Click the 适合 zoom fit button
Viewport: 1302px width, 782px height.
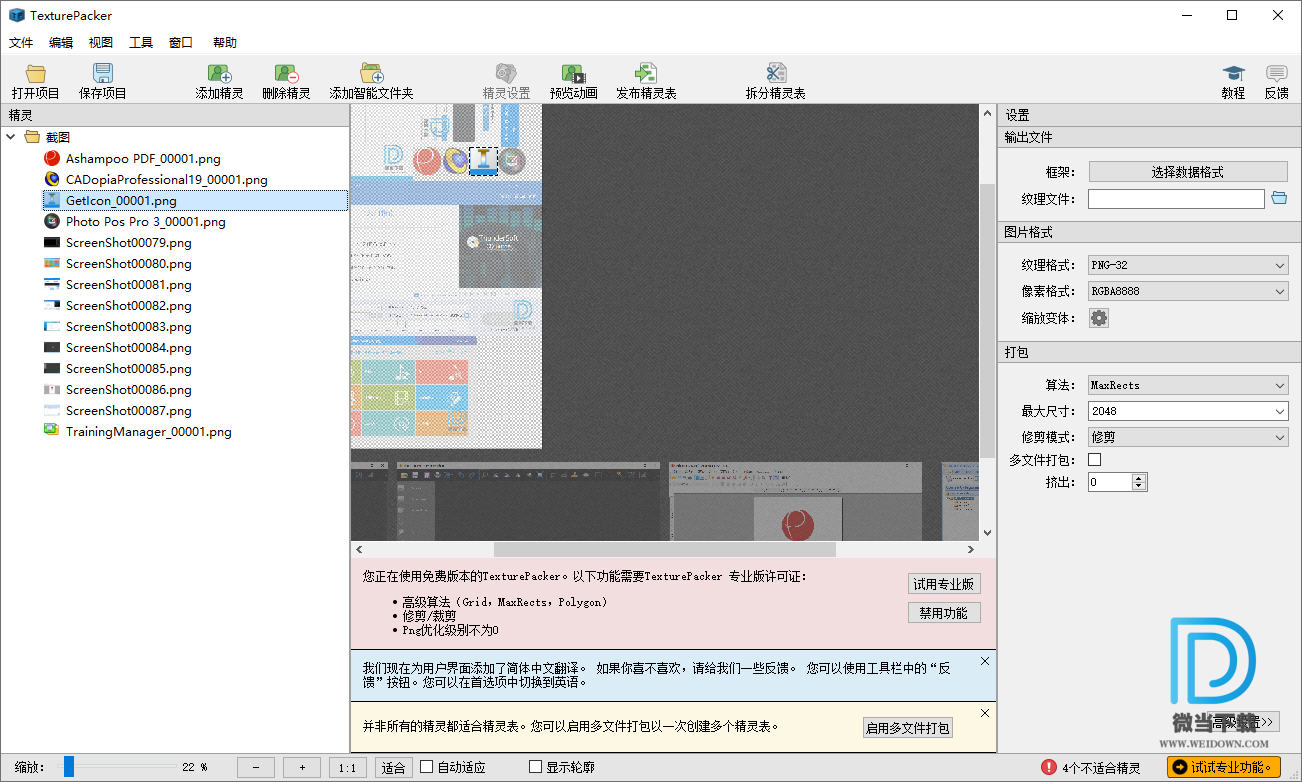click(394, 767)
